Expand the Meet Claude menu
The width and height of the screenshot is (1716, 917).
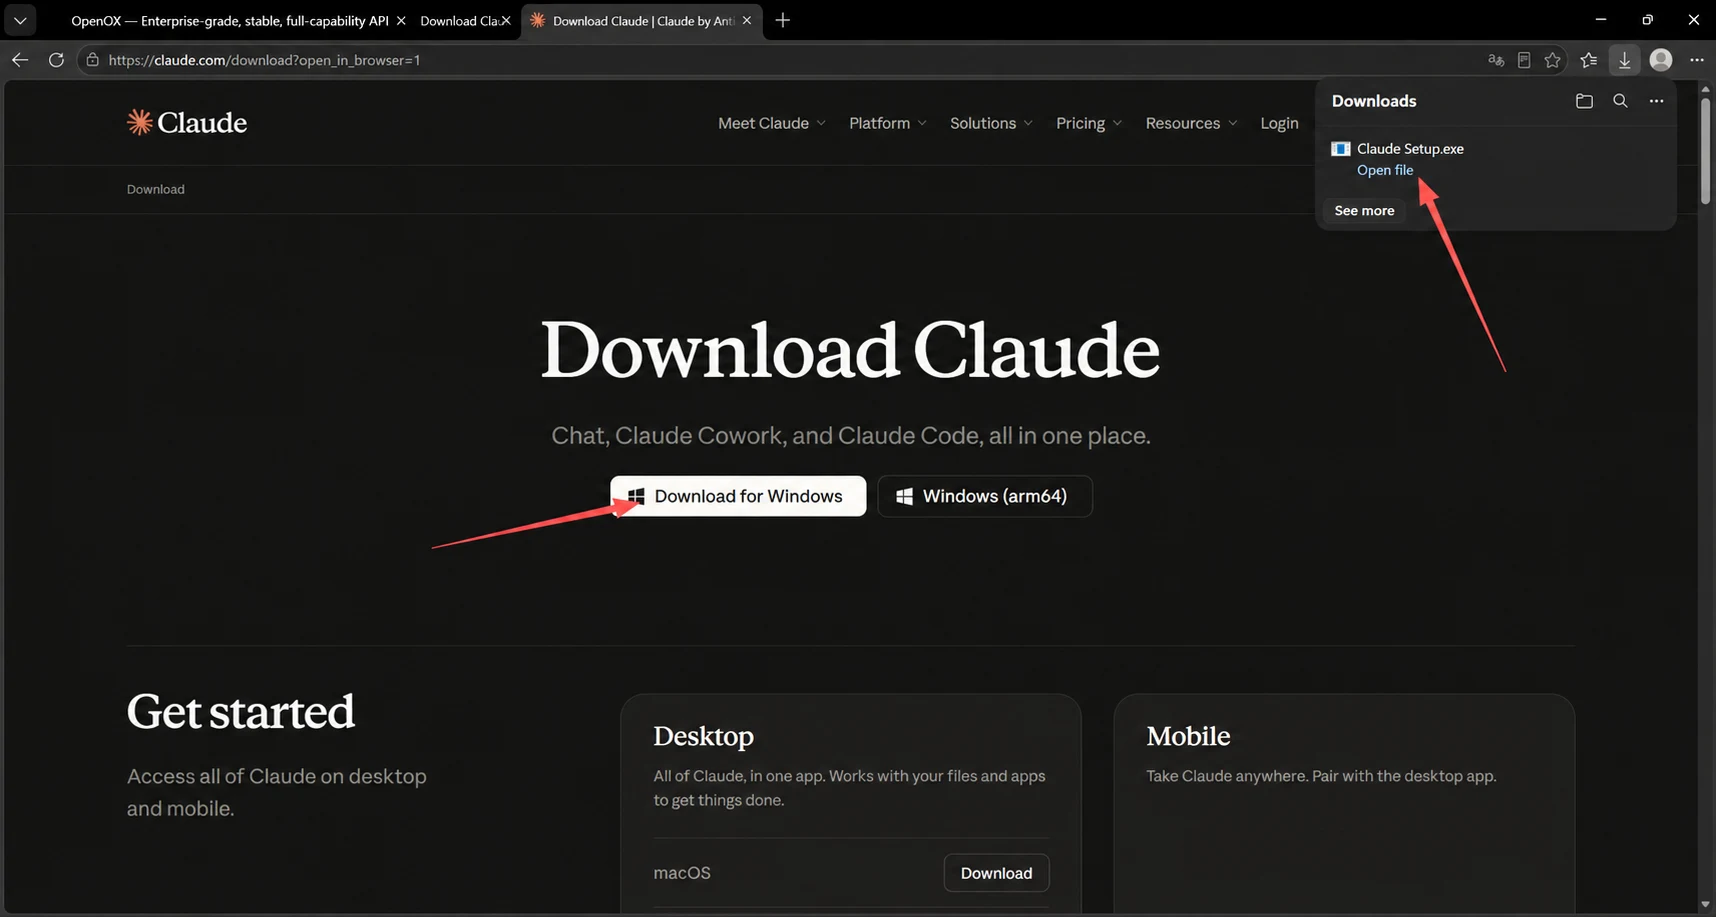click(x=772, y=123)
